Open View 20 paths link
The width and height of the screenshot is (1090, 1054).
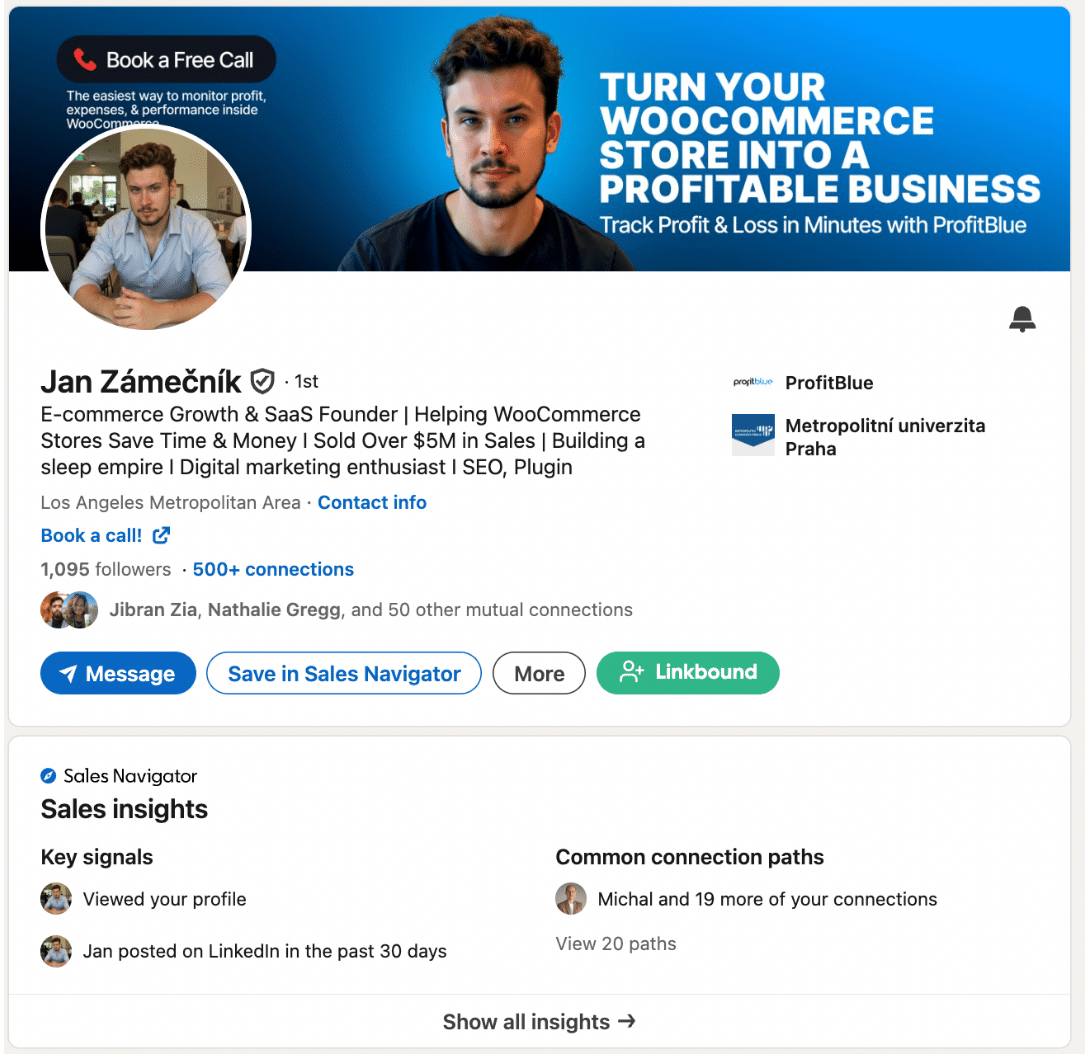[616, 943]
